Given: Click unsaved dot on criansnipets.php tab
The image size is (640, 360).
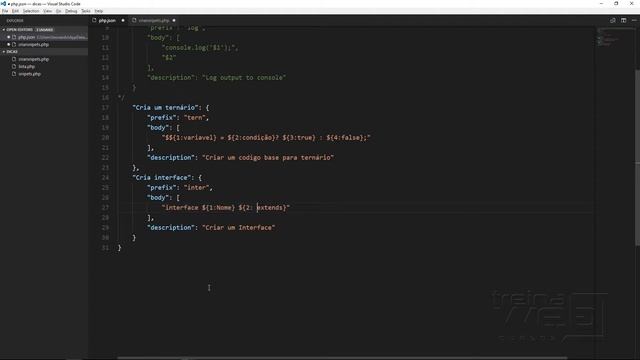Looking at the screenshot, I should point(174,20).
